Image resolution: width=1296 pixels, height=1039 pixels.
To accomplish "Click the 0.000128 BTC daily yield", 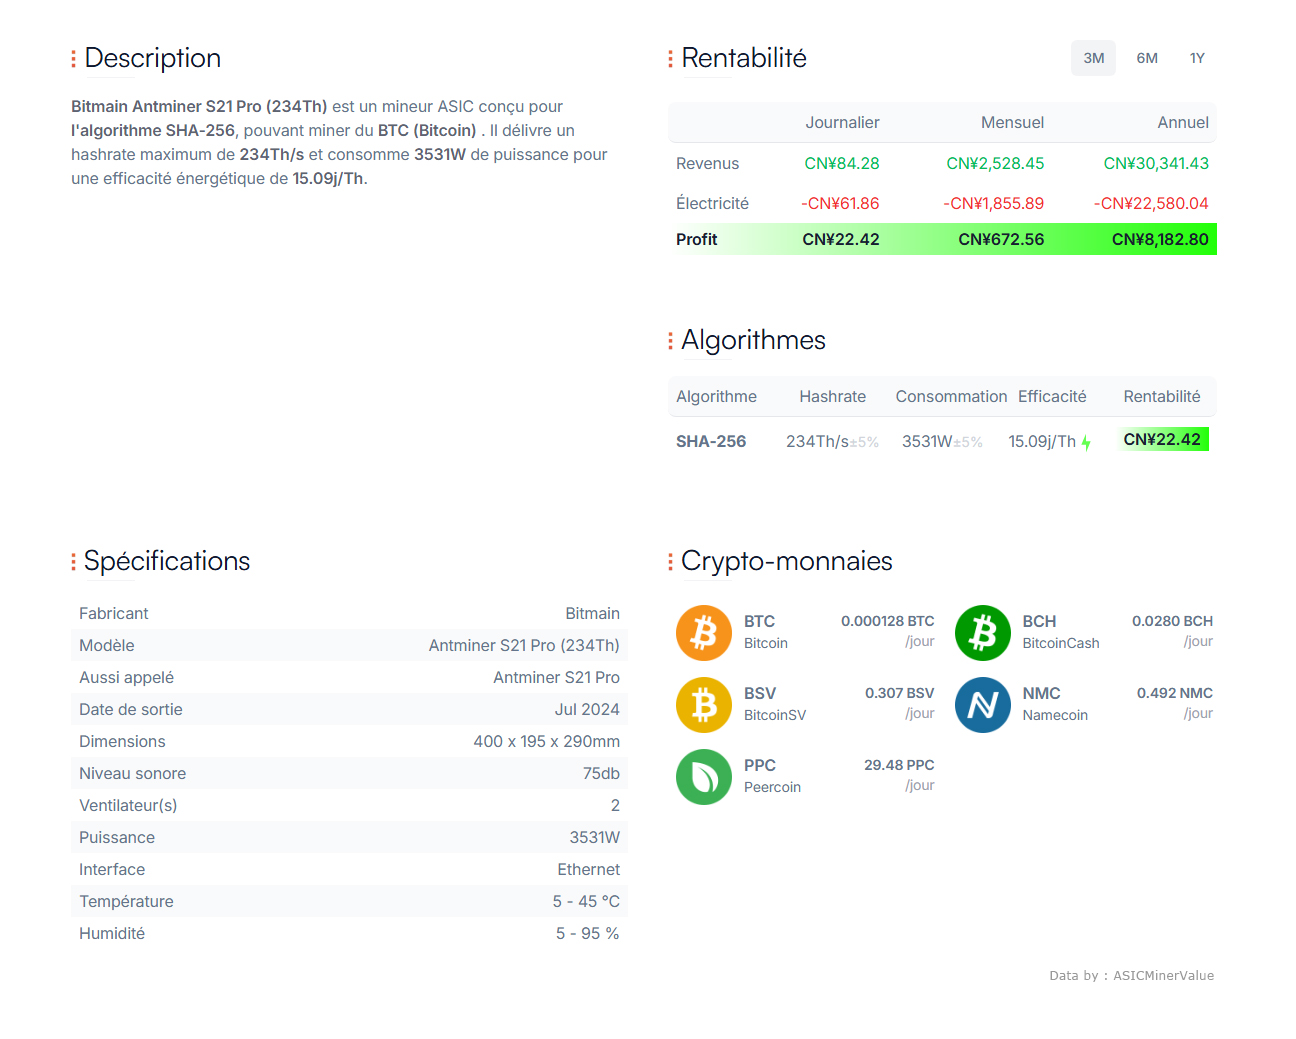I will [888, 621].
